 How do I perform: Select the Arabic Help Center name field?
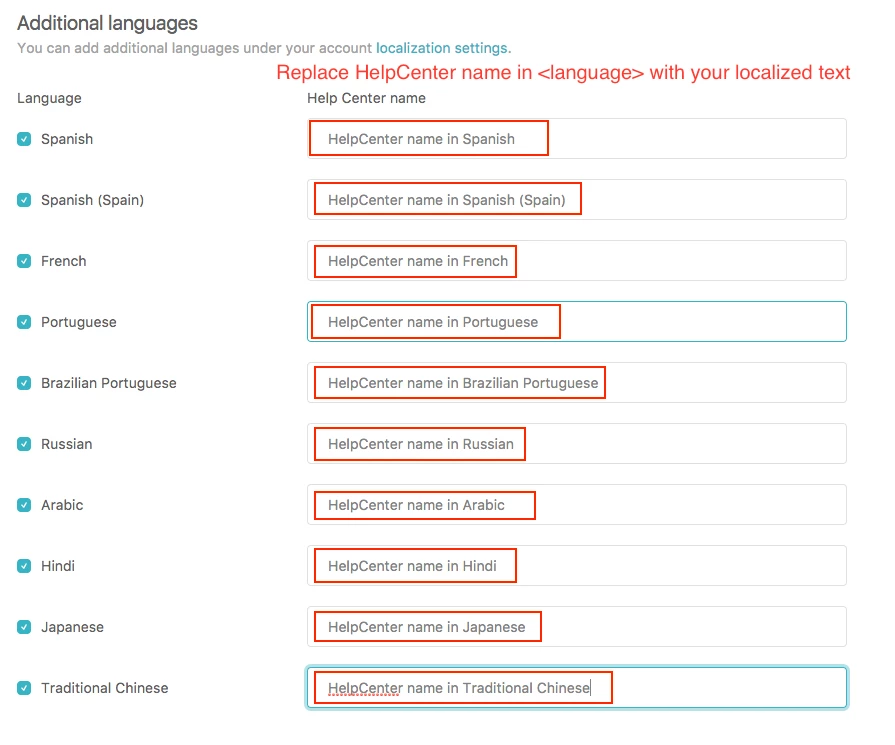click(576, 505)
